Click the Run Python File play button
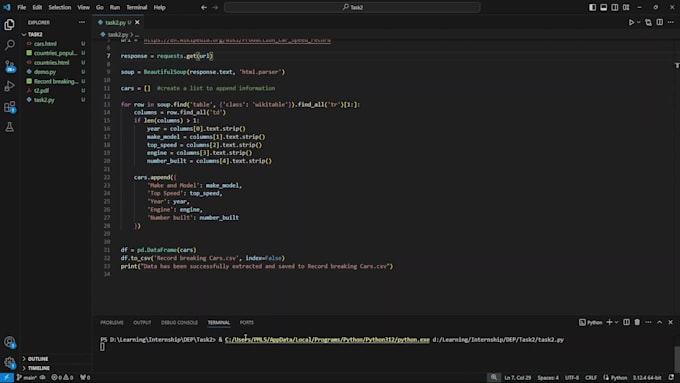 (x=631, y=23)
